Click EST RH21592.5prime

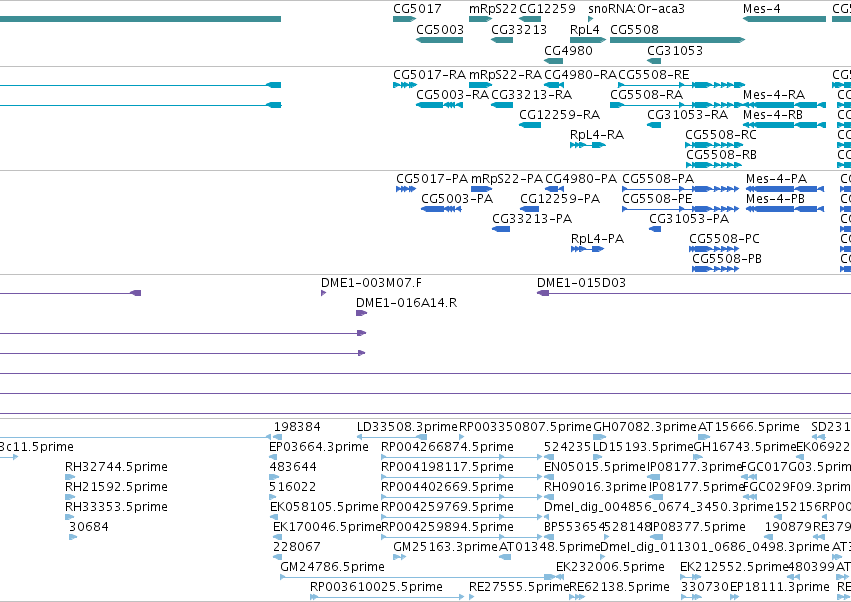pos(116,487)
